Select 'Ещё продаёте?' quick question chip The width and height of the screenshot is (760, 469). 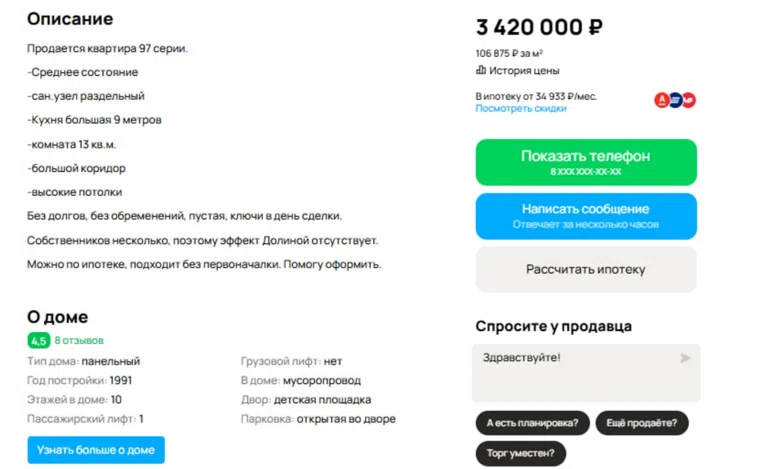[x=642, y=423]
